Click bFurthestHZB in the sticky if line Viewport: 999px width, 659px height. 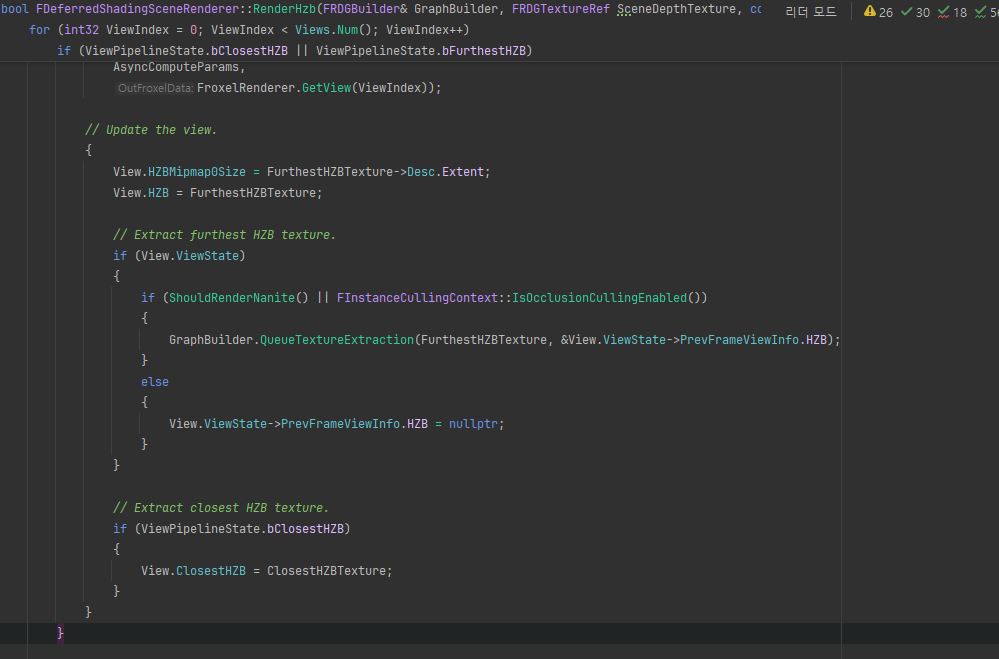coord(484,51)
